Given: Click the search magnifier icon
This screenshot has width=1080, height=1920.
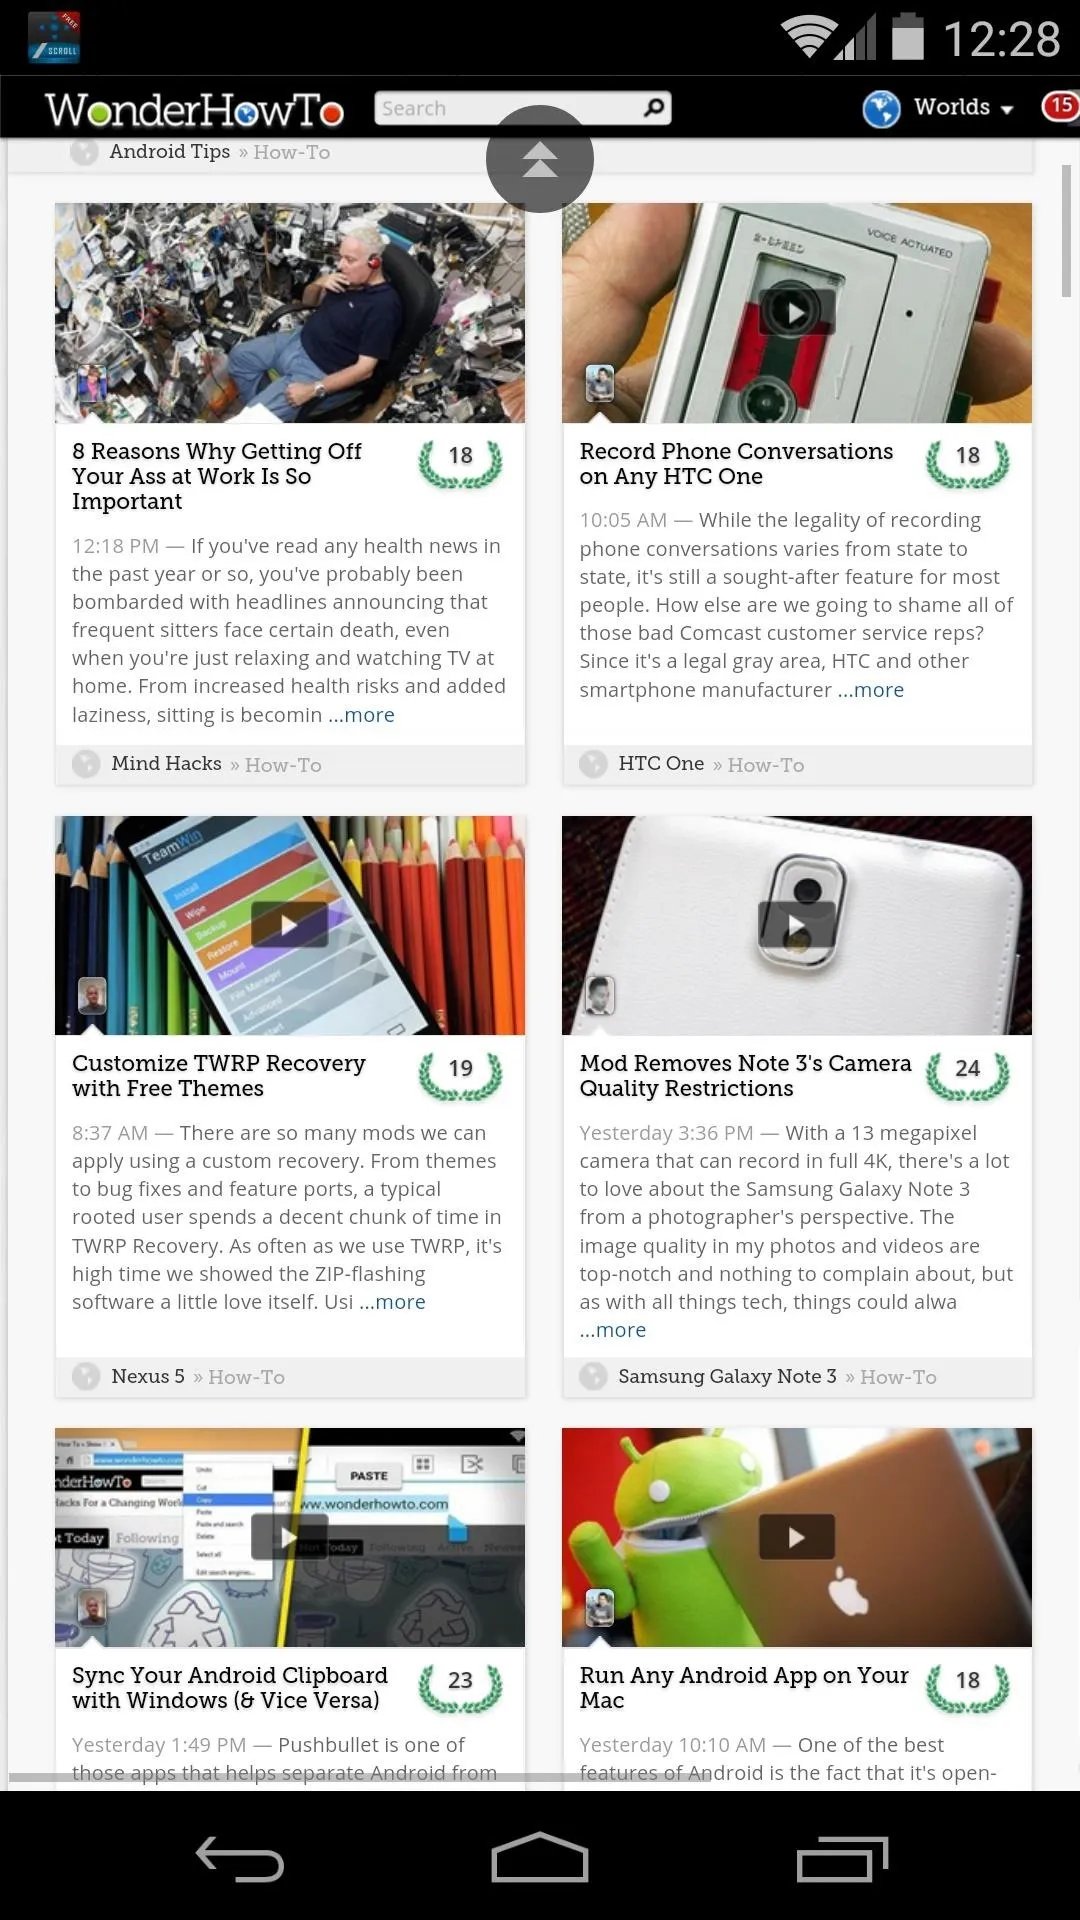Looking at the screenshot, I should [654, 107].
